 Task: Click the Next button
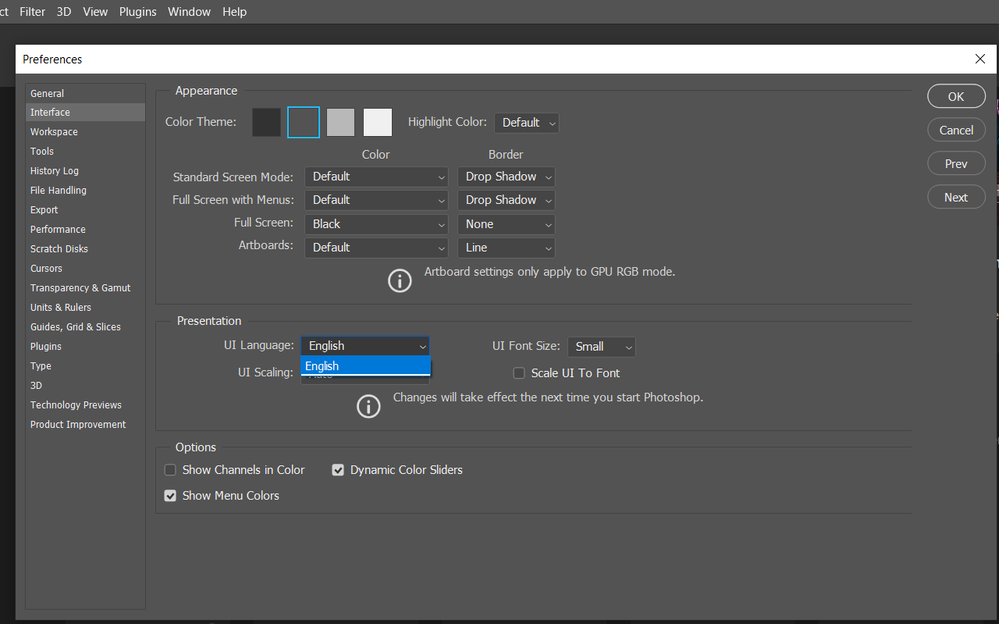956,198
